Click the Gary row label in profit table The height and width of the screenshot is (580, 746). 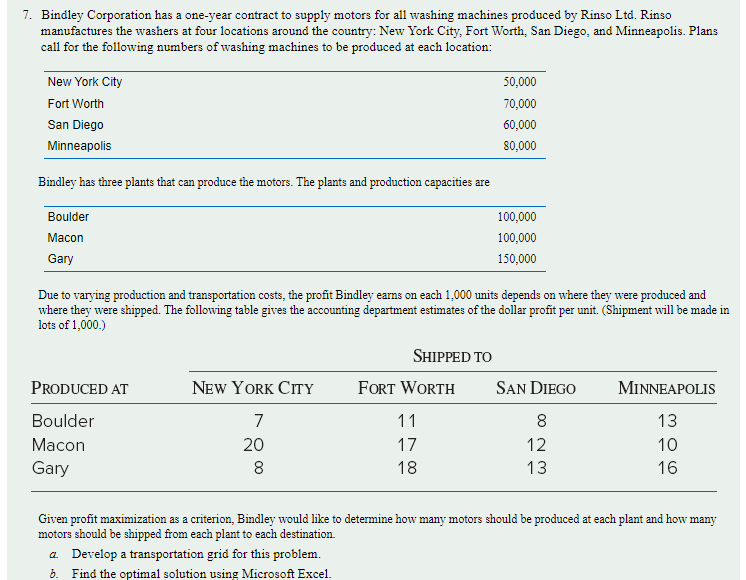[50, 468]
